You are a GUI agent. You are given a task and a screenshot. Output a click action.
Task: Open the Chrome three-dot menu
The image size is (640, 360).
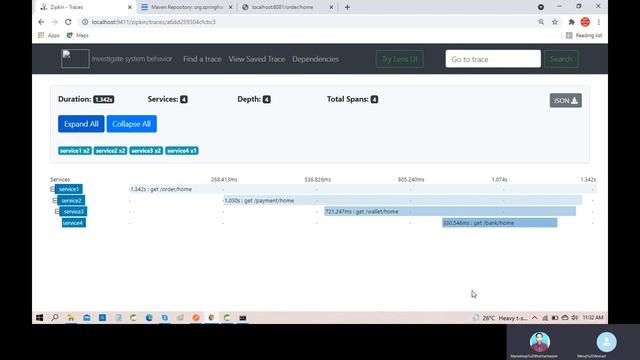[599, 22]
